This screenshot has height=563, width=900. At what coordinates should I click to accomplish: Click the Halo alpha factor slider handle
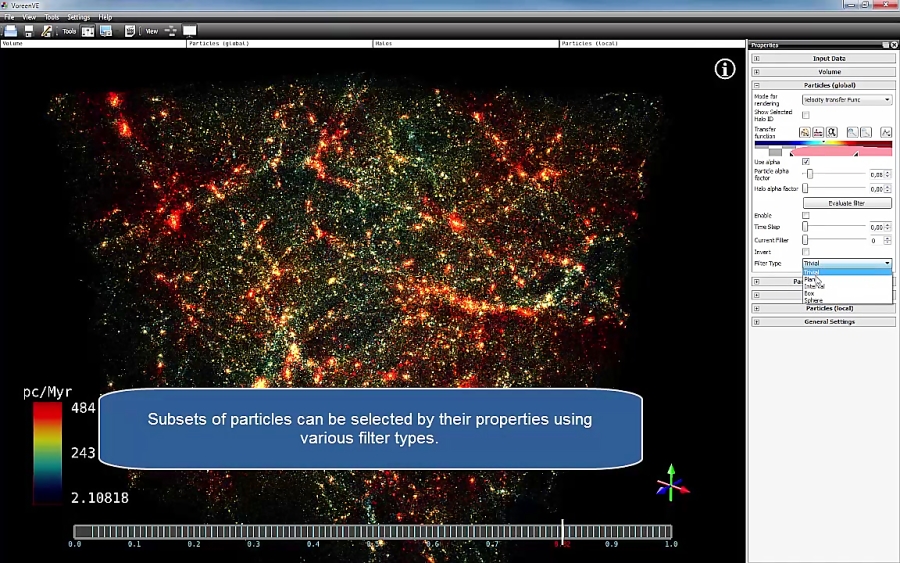[x=805, y=188]
